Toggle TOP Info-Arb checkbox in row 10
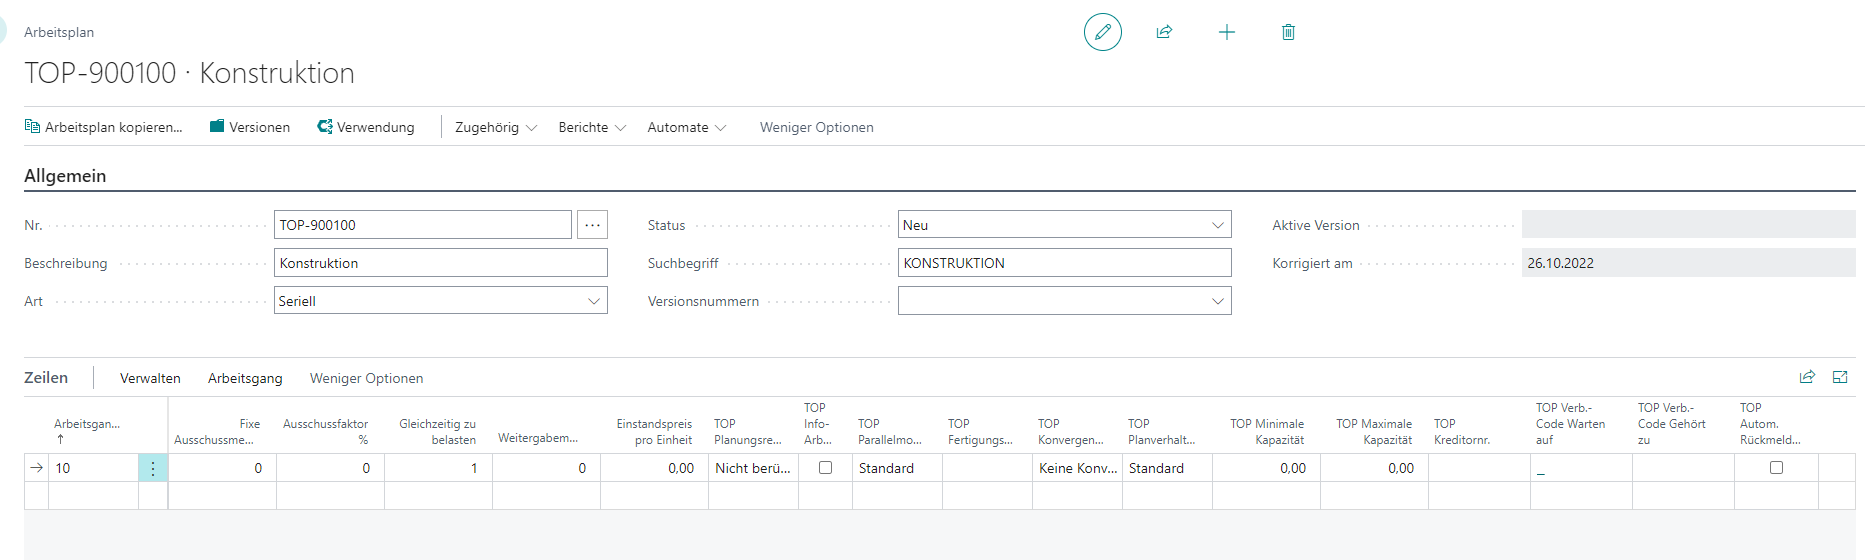The width and height of the screenshot is (1865, 560). point(826,467)
